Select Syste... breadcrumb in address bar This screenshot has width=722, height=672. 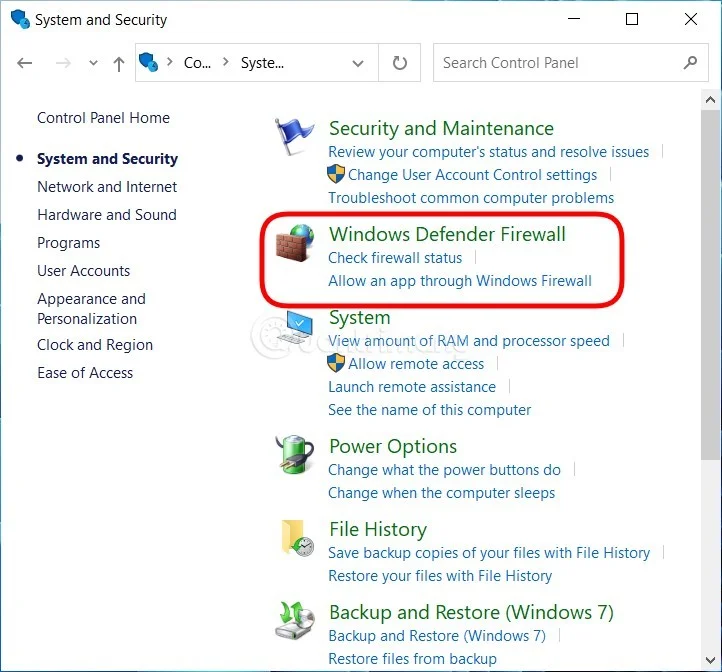[x=262, y=63]
